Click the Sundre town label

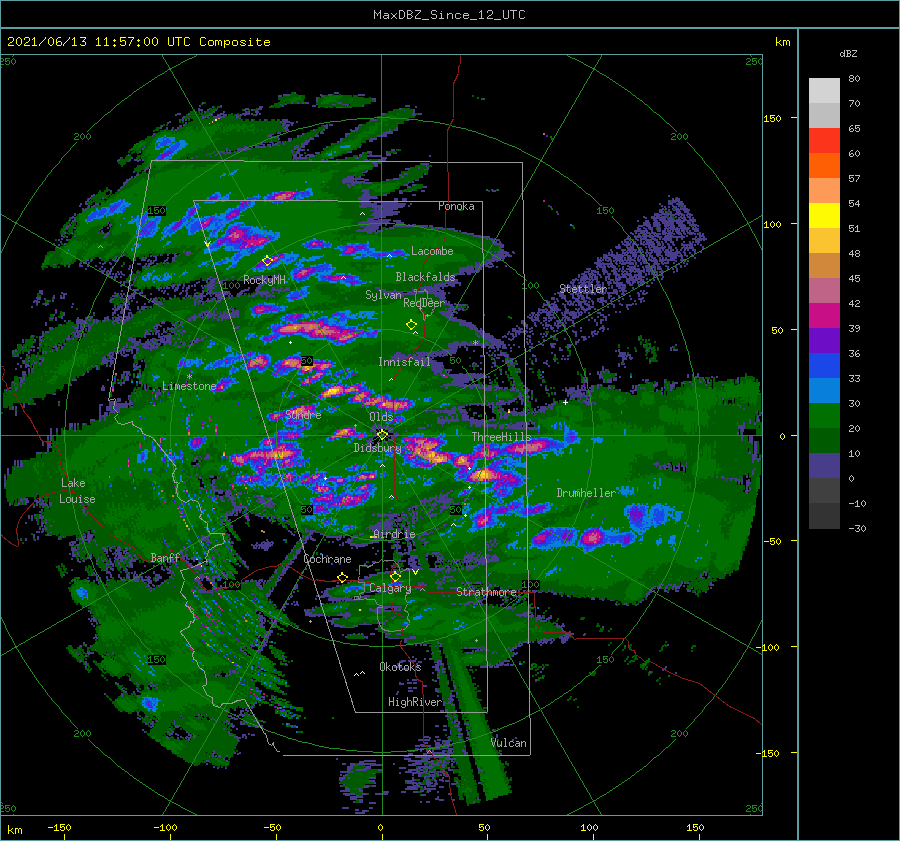pos(304,414)
